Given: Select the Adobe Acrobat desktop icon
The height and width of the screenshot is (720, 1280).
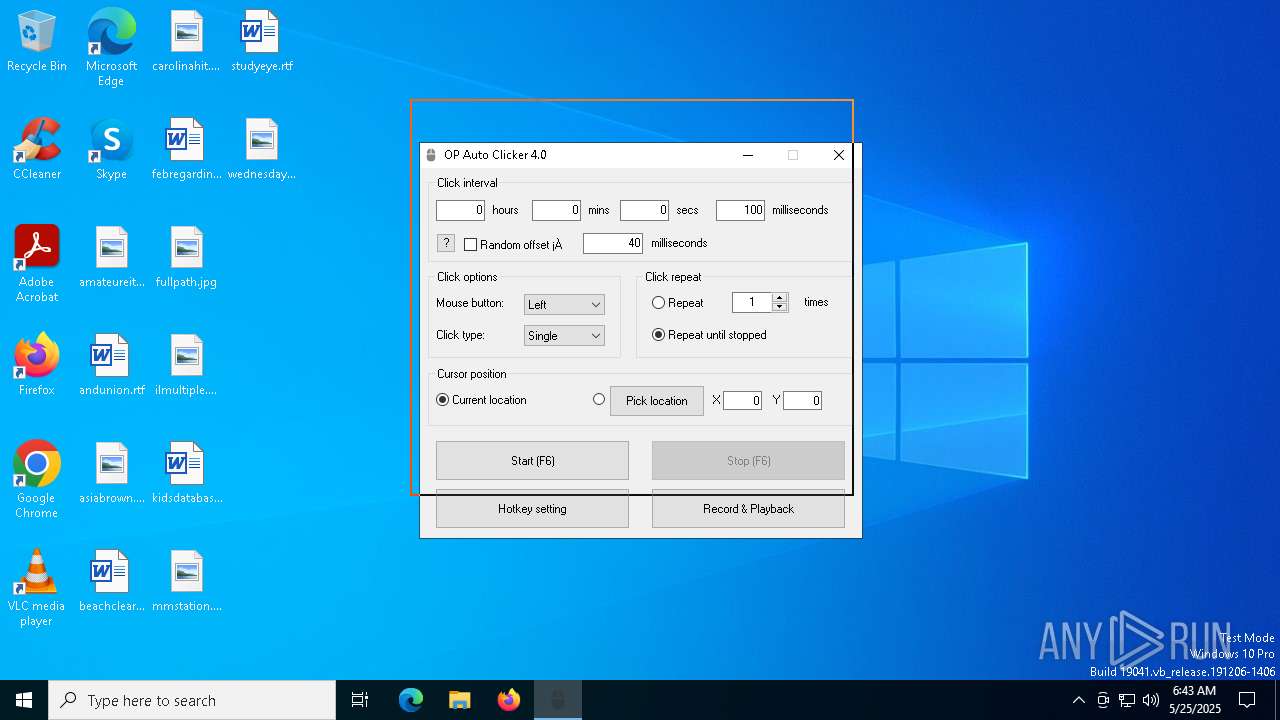Looking at the screenshot, I should pyautogui.click(x=37, y=262).
